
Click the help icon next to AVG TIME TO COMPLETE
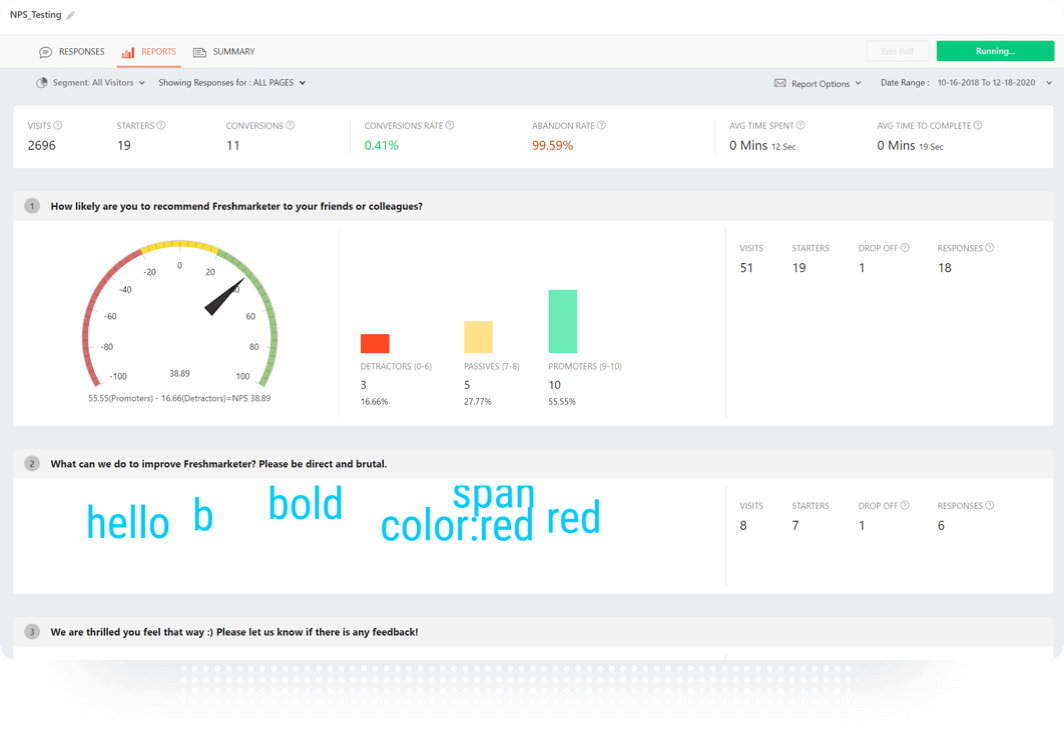click(x=978, y=126)
